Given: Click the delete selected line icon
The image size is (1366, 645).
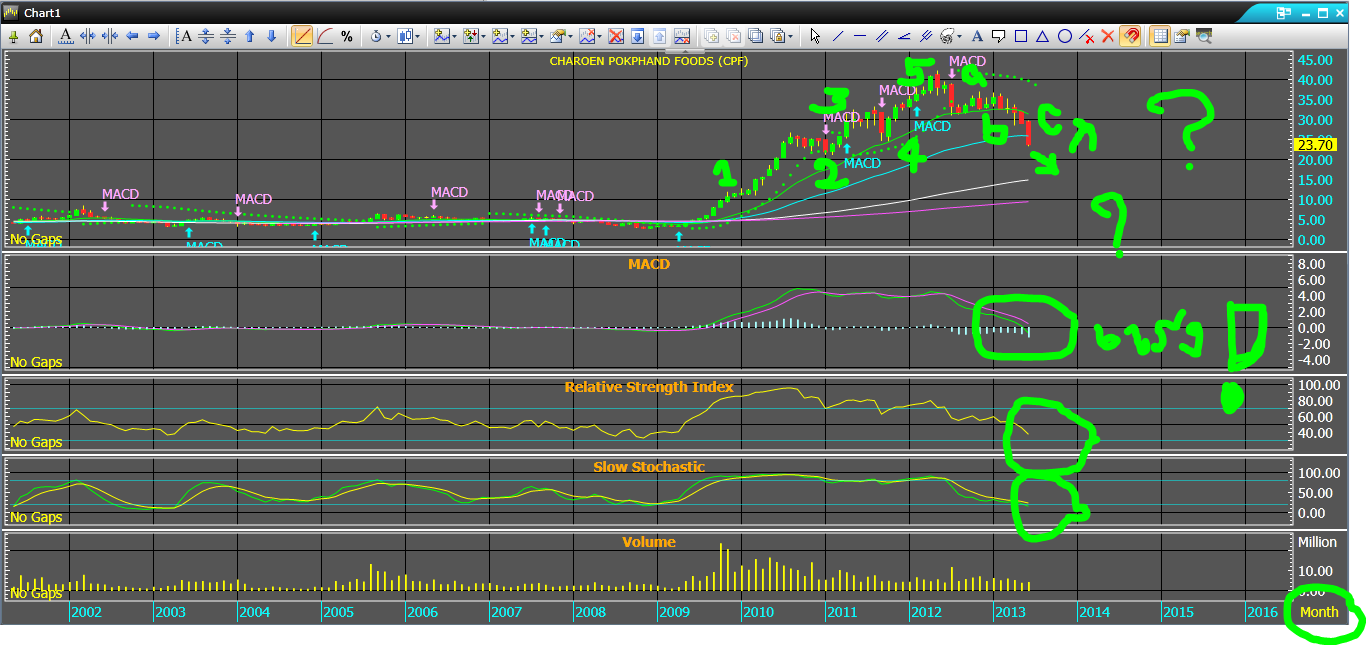Looking at the screenshot, I should (1086, 36).
